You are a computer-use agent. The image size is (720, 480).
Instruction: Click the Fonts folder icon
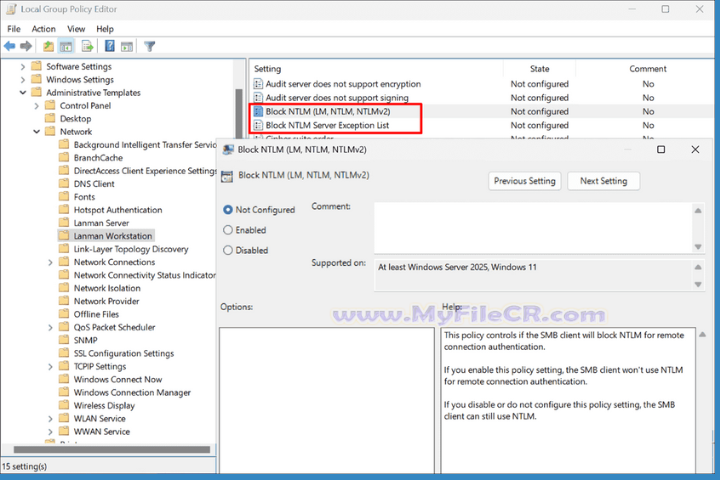pyautogui.click(x=64, y=197)
